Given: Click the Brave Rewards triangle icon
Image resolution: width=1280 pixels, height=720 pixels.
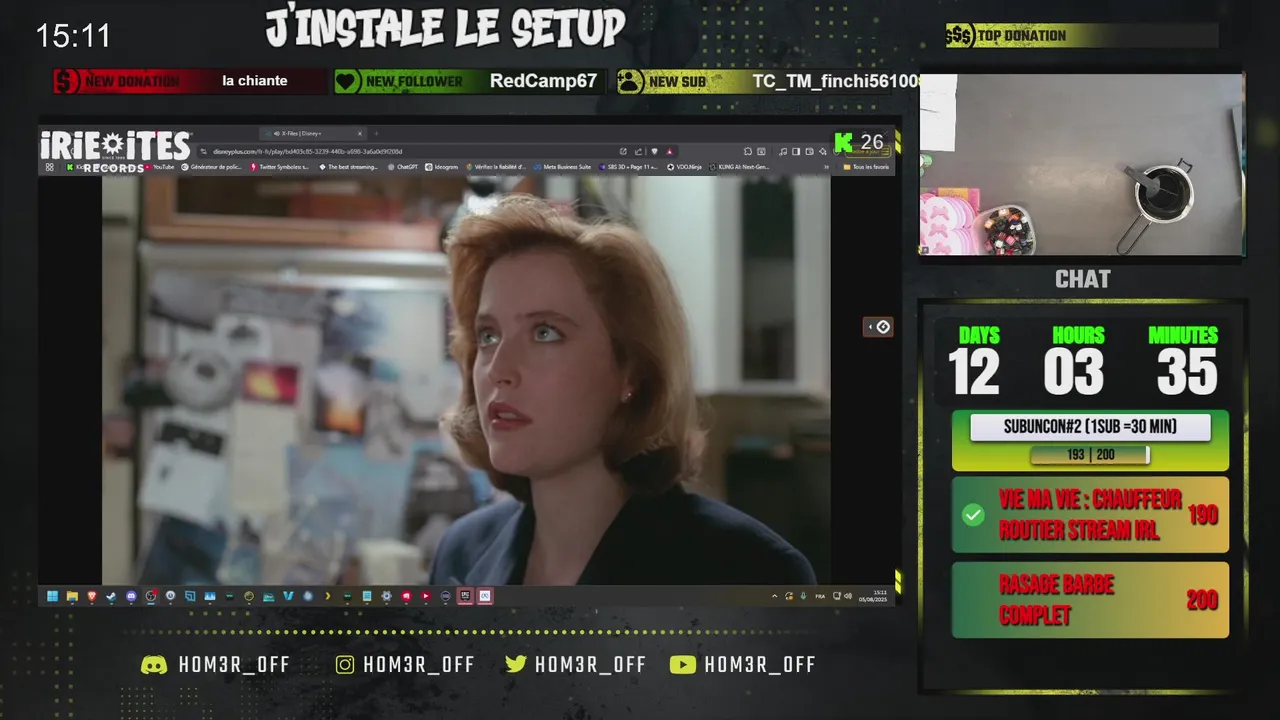Looking at the screenshot, I should [669, 151].
